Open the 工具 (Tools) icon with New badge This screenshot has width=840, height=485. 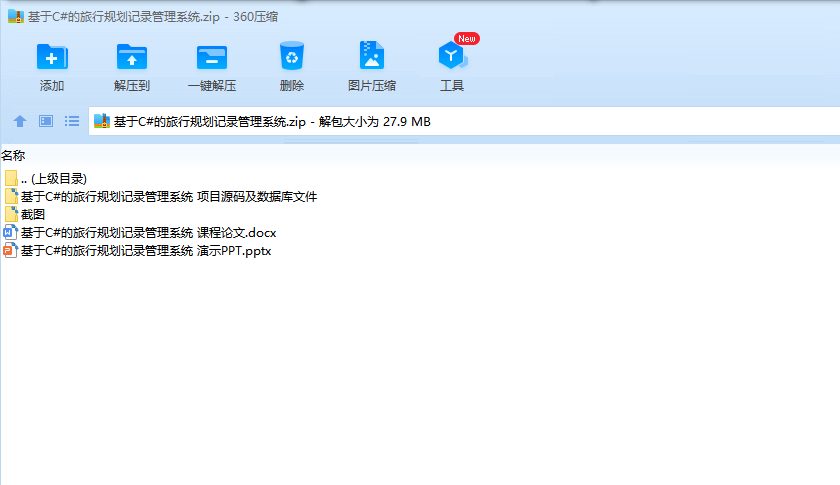click(x=453, y=55)
